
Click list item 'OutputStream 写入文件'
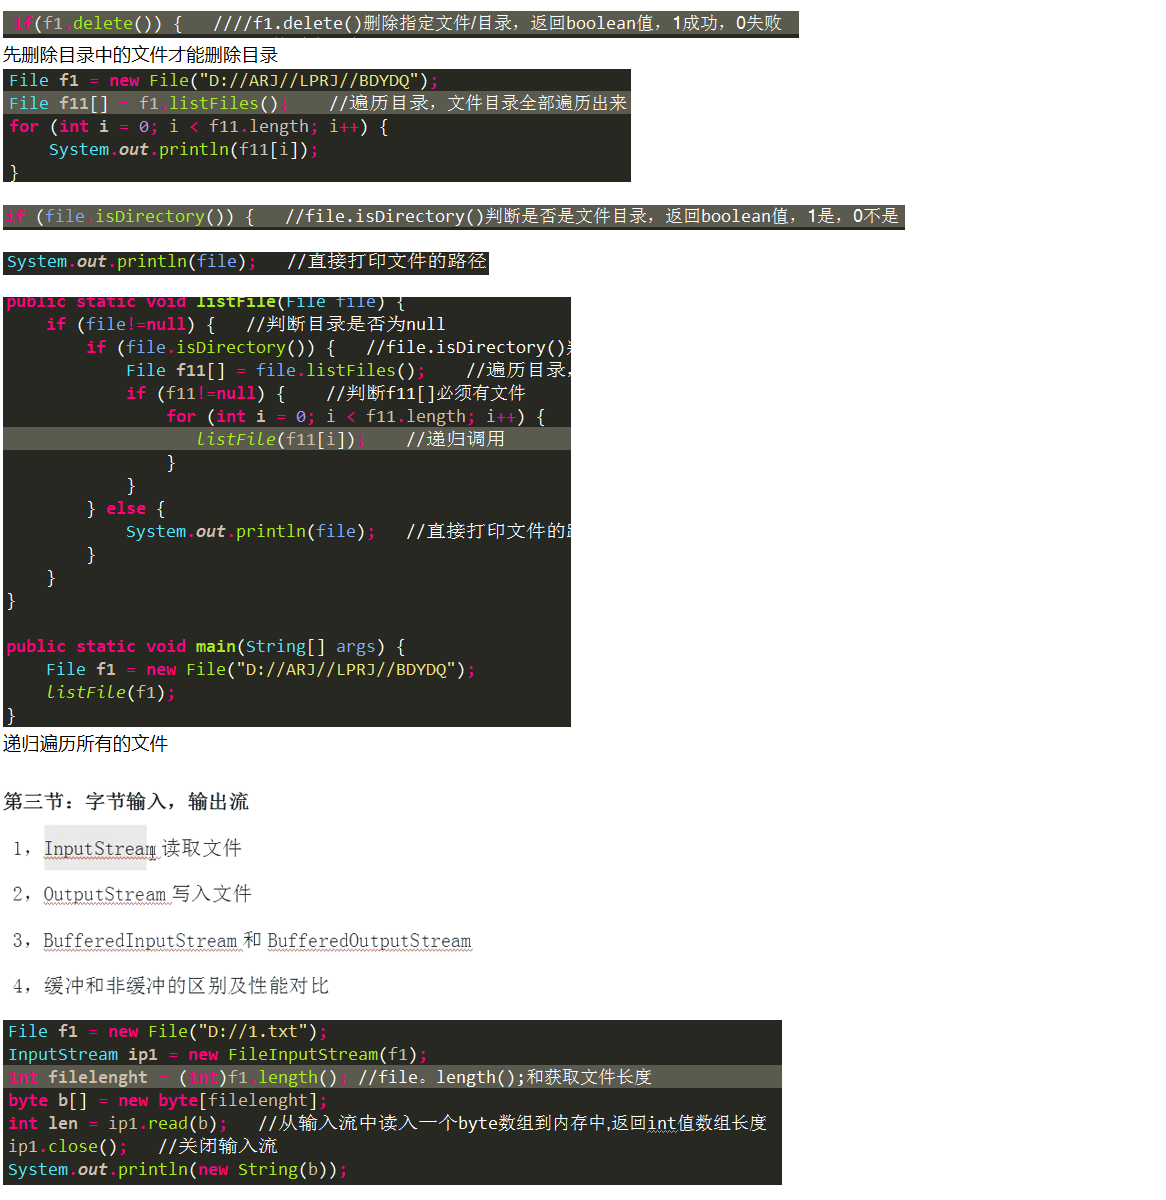[147, 894]
